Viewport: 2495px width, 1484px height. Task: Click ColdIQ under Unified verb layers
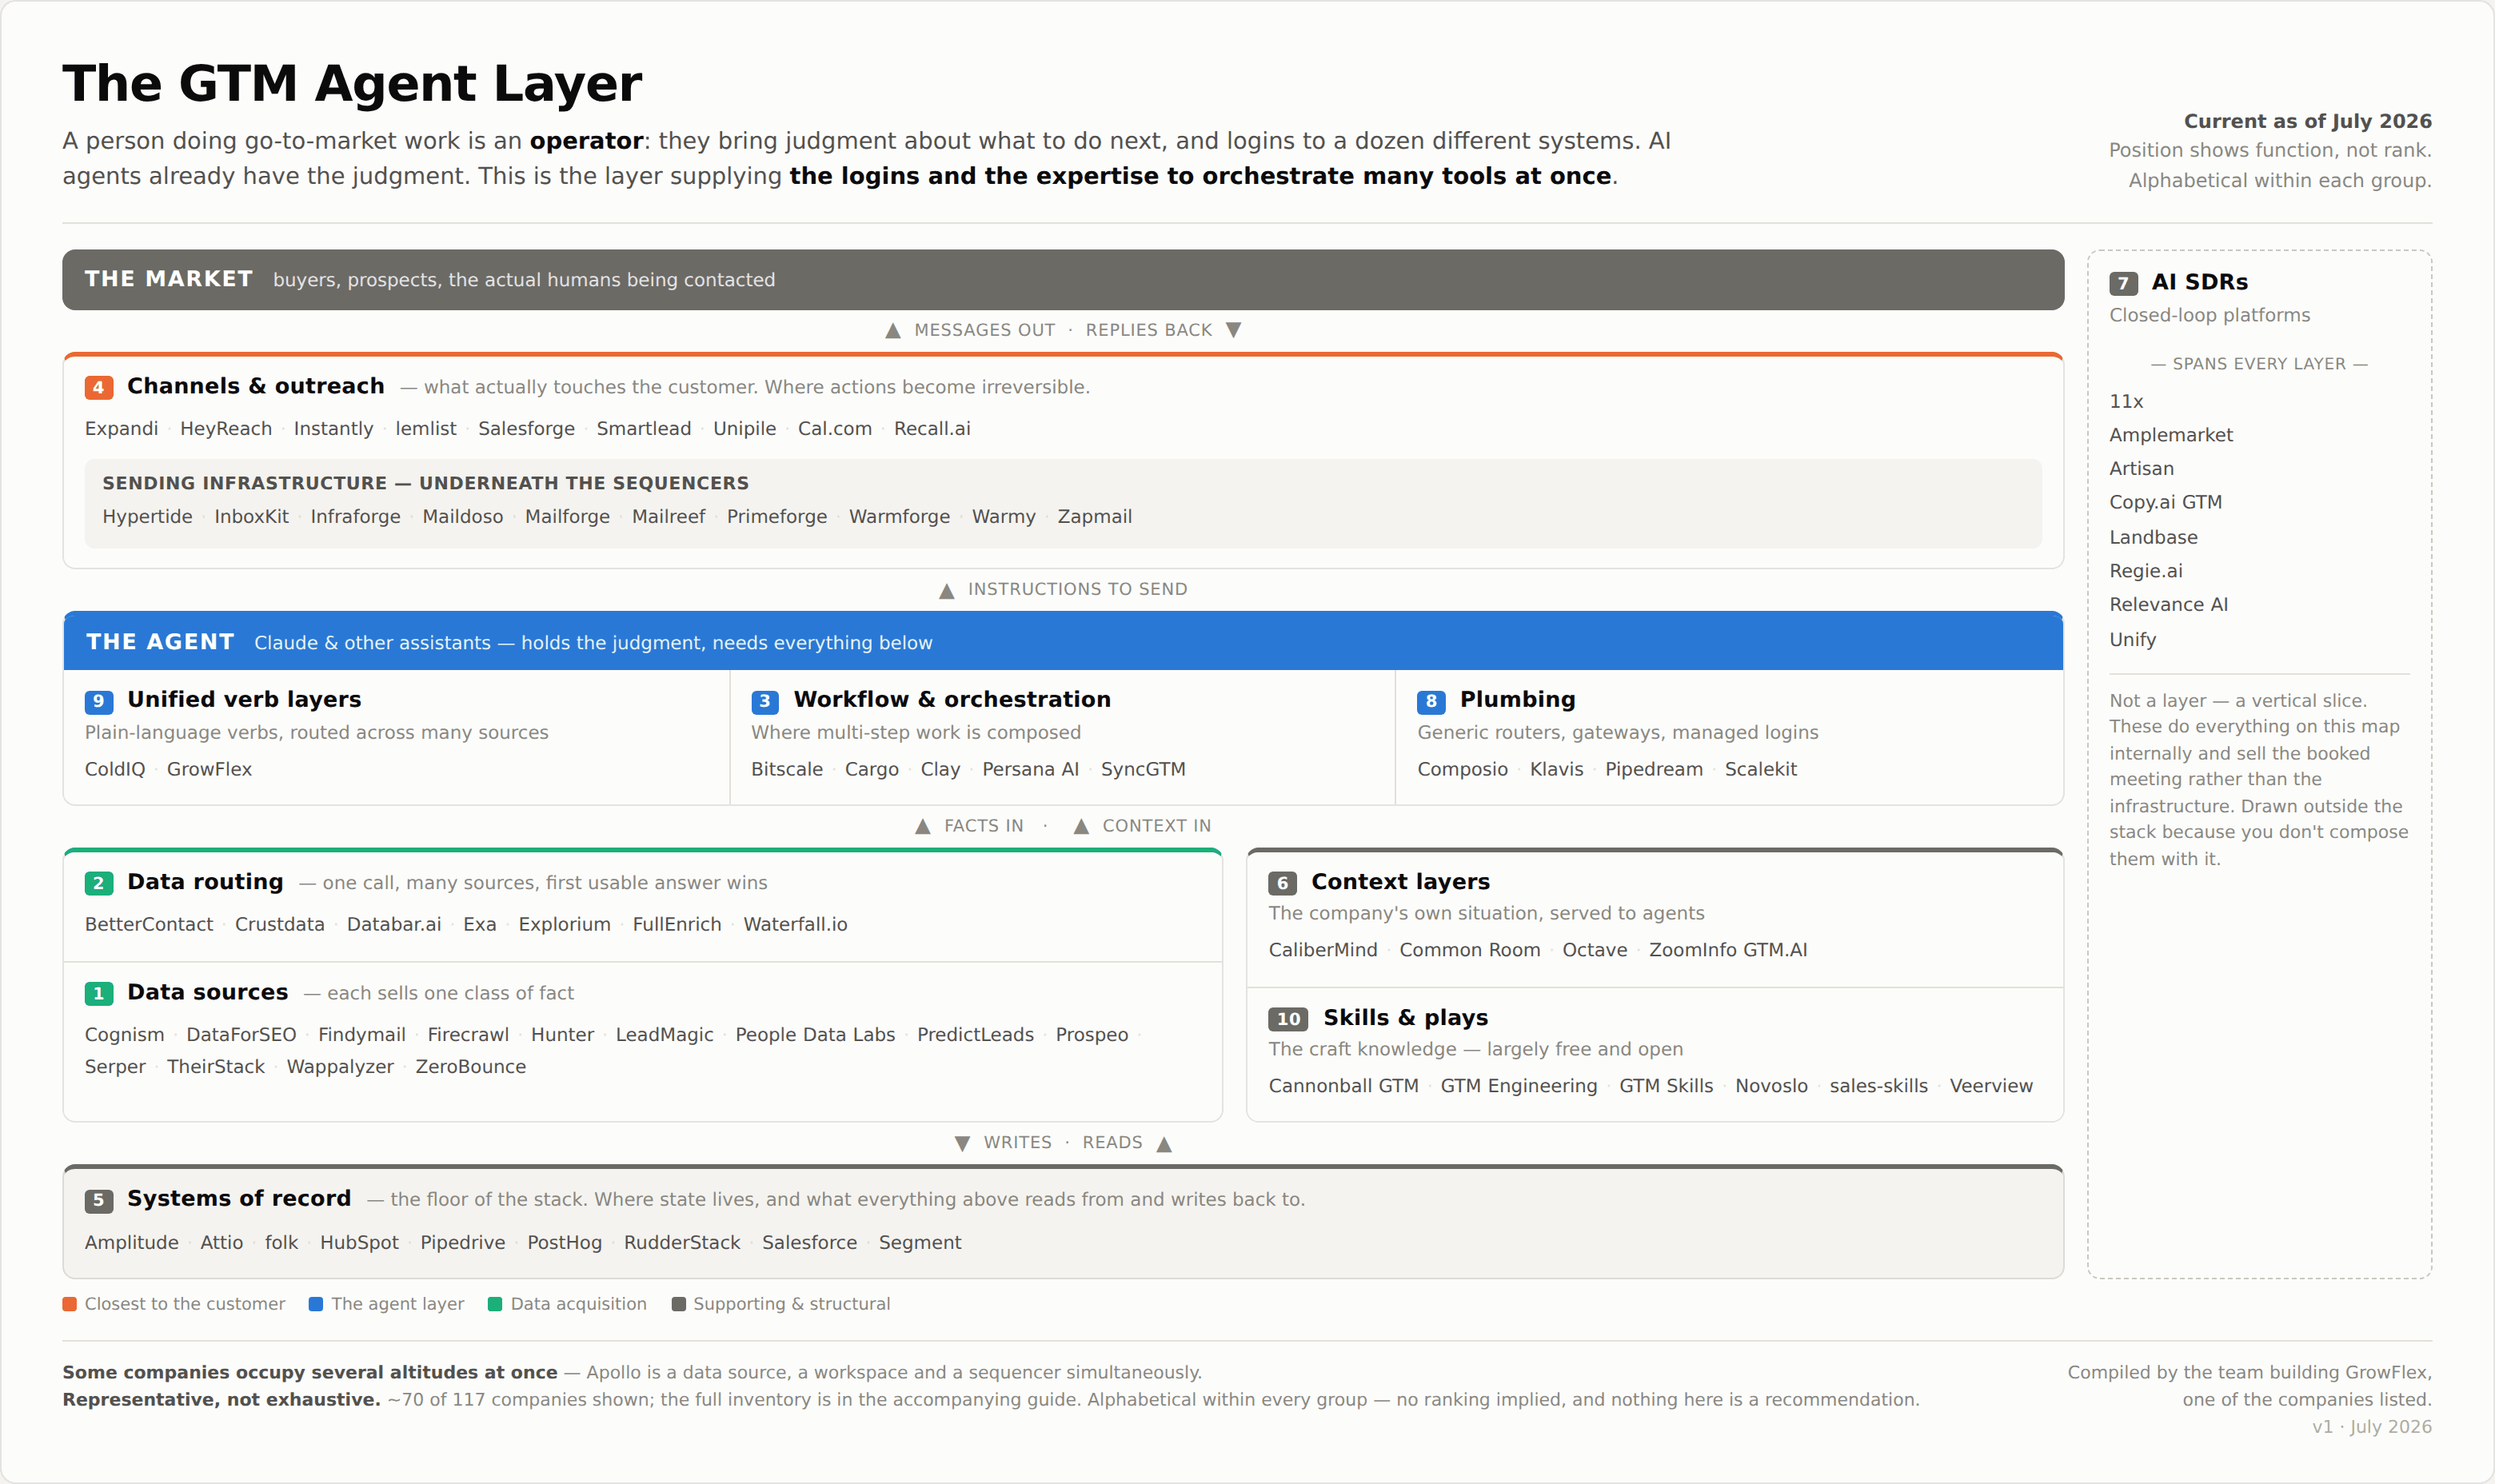(x=115, y=769)
